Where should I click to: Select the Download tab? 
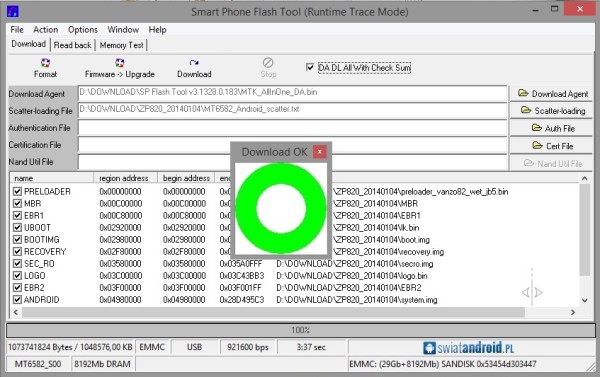click(x=29, y=44)
